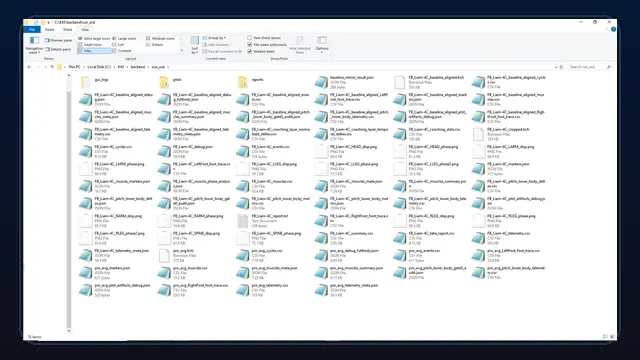This screenshot has height=360, width=640.
Task: Select FB_Liam-4C_debug.json file icon
Action: (x=164, y=151)
